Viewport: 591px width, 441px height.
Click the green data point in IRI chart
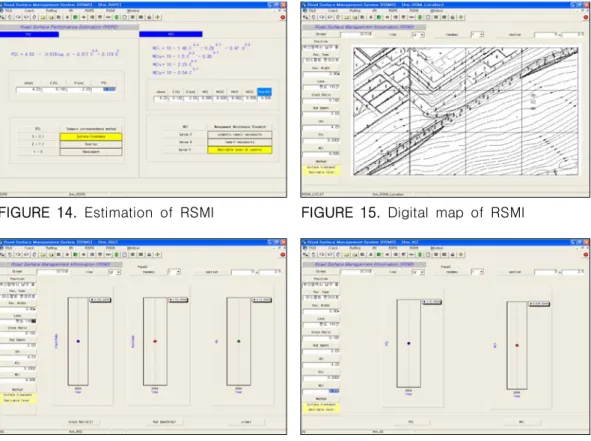(239, 341)
